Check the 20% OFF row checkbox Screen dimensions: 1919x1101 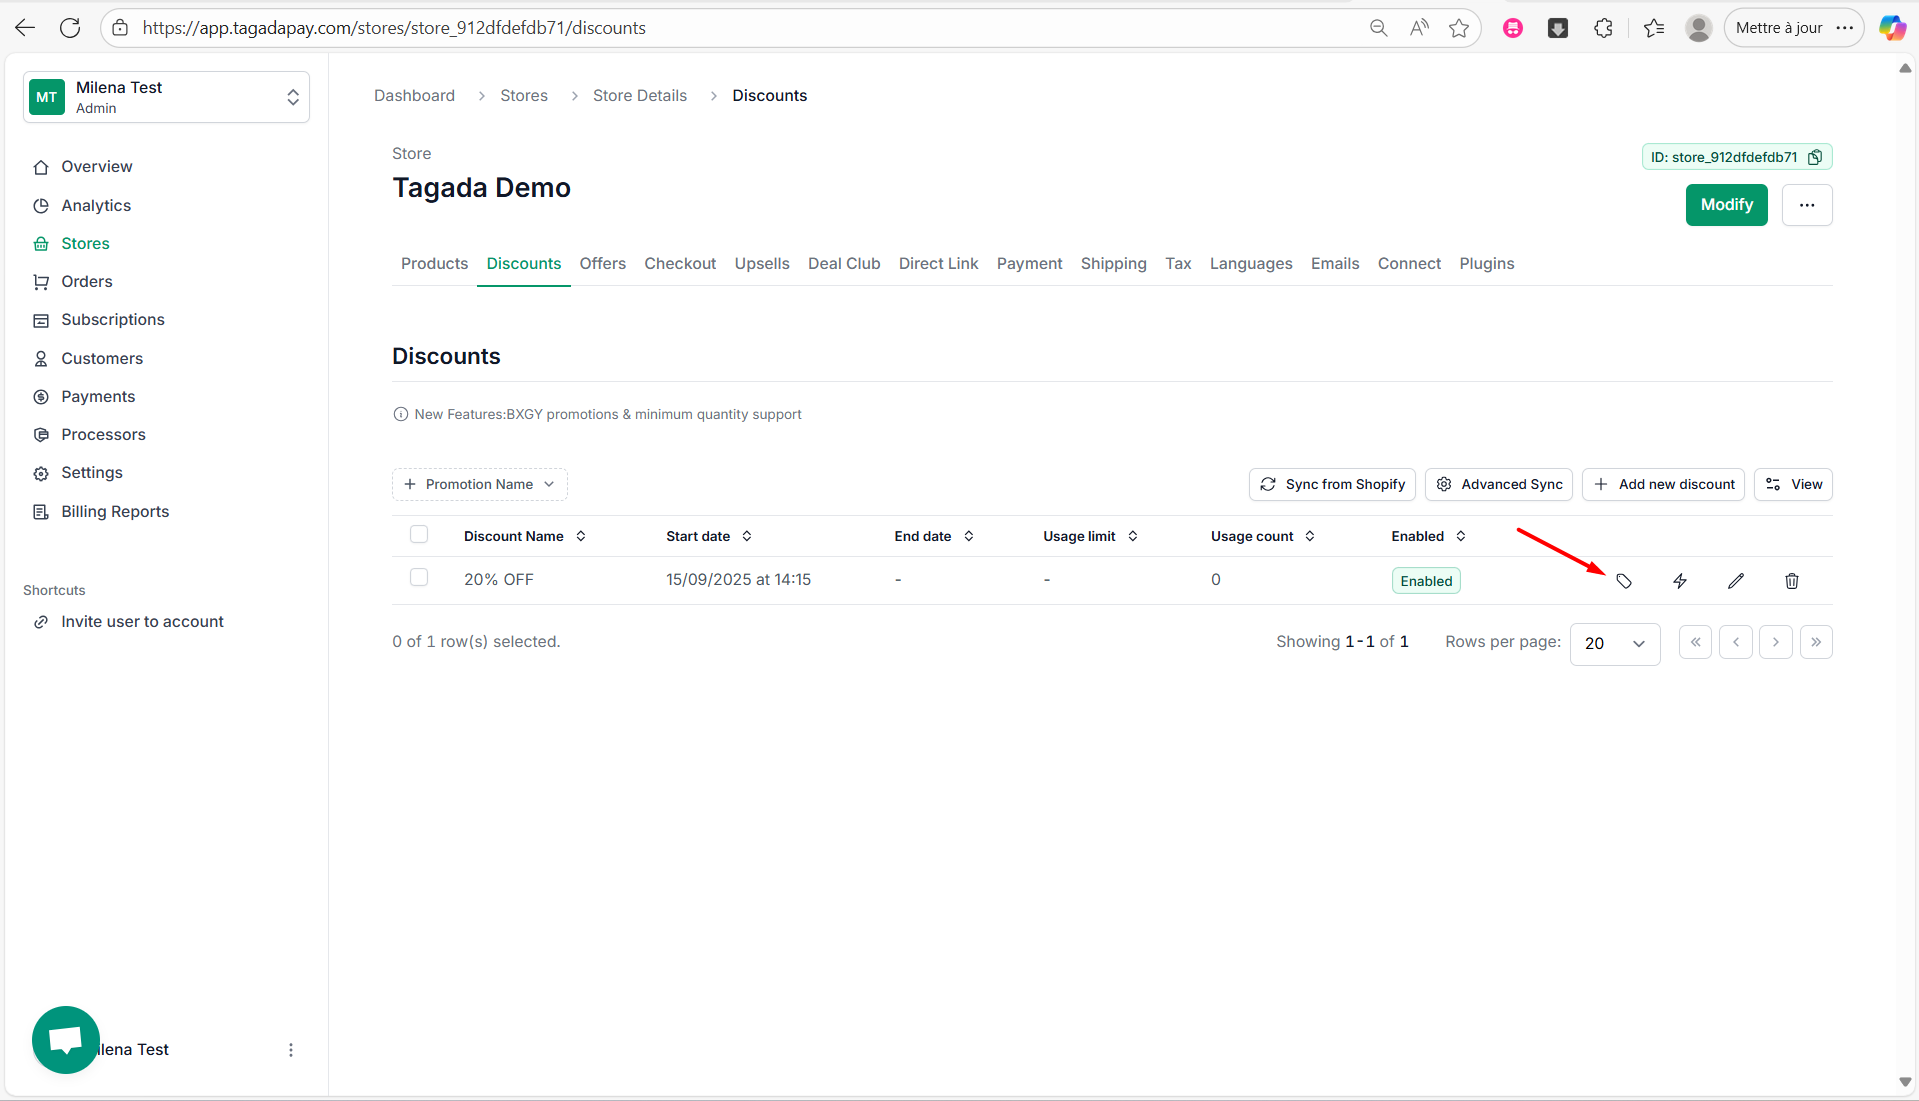[419, 578]
